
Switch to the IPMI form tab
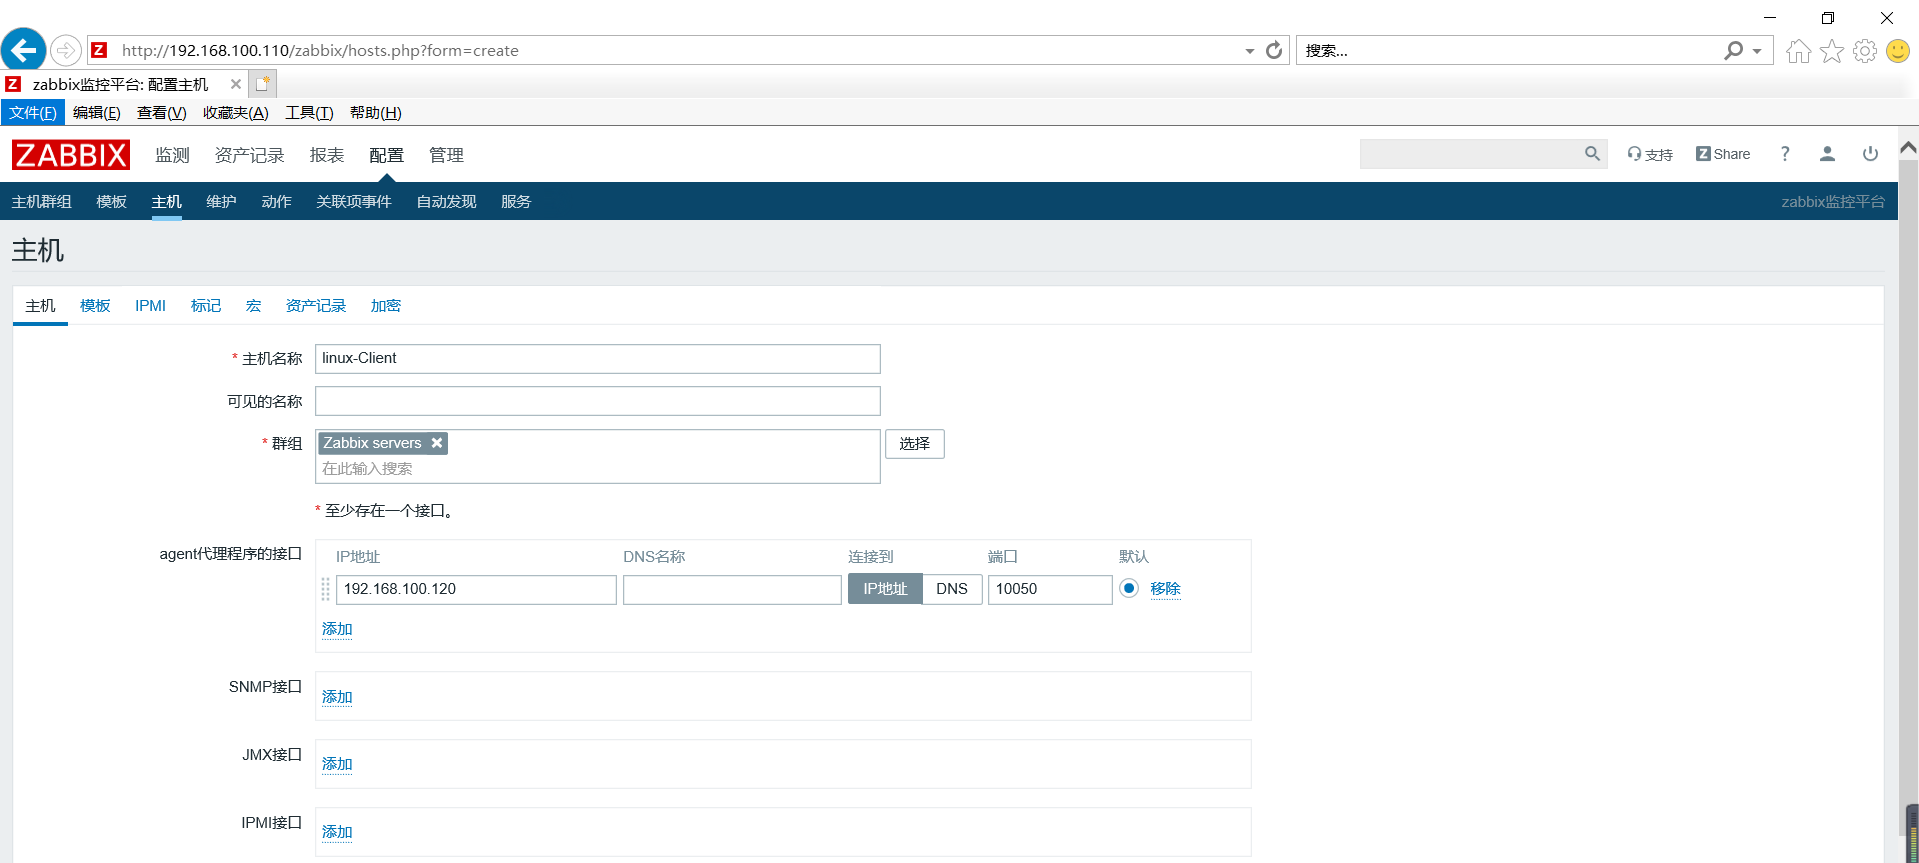[x=151, y=306]
